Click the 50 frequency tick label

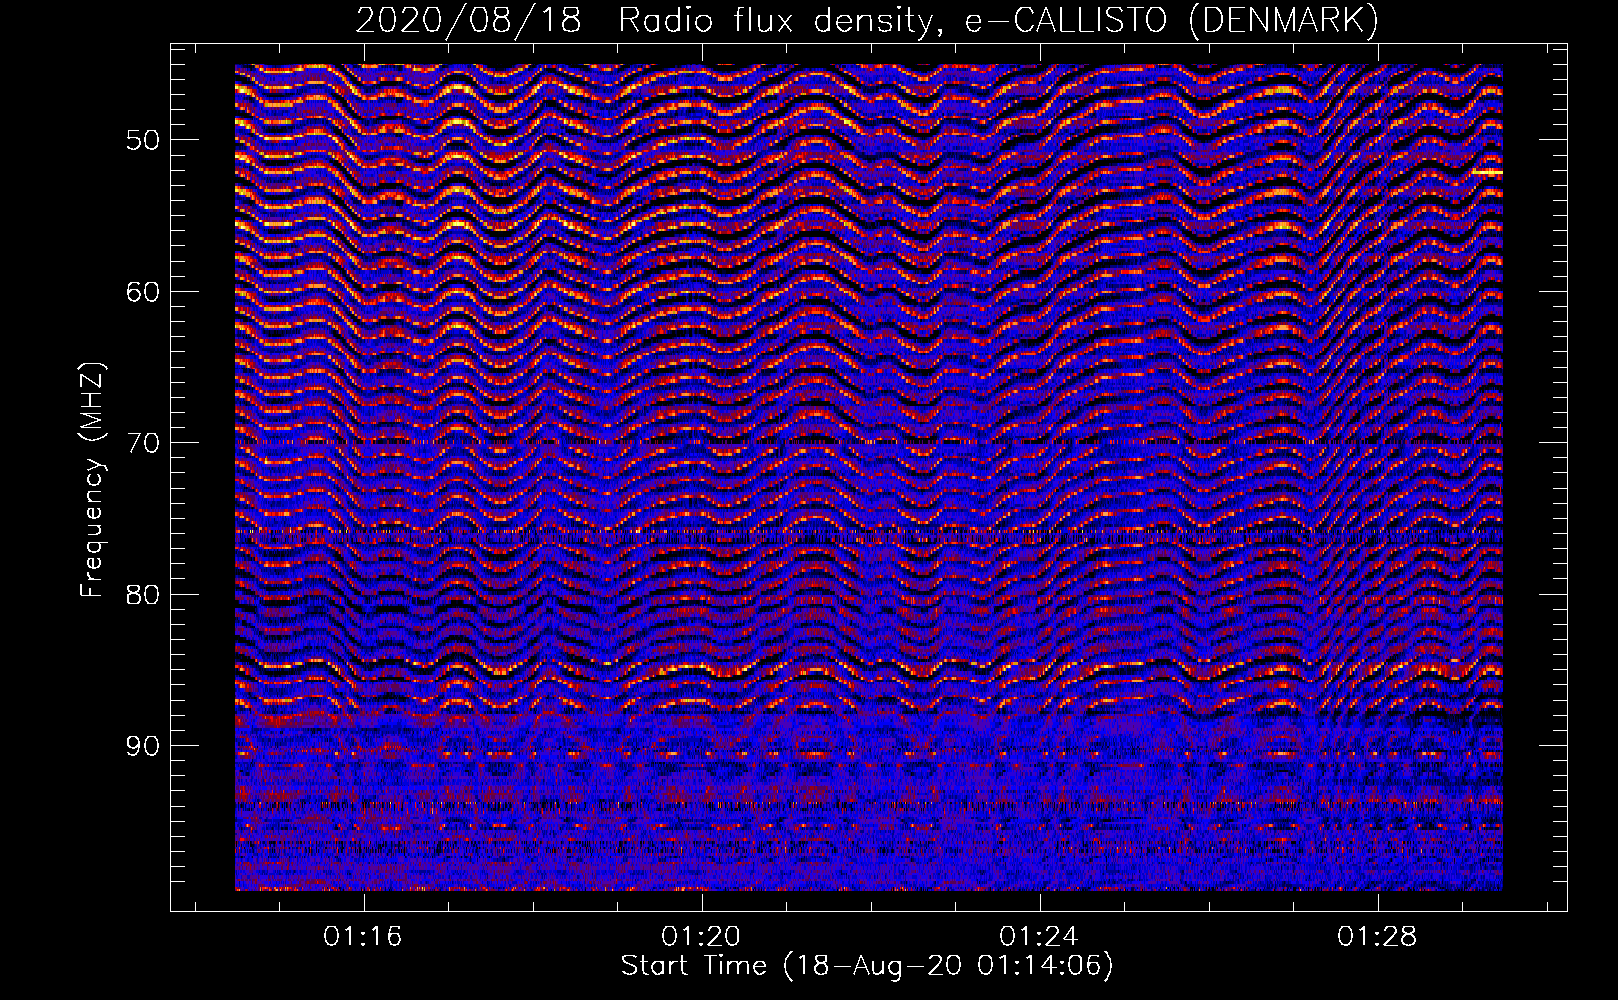pos(143,139)
